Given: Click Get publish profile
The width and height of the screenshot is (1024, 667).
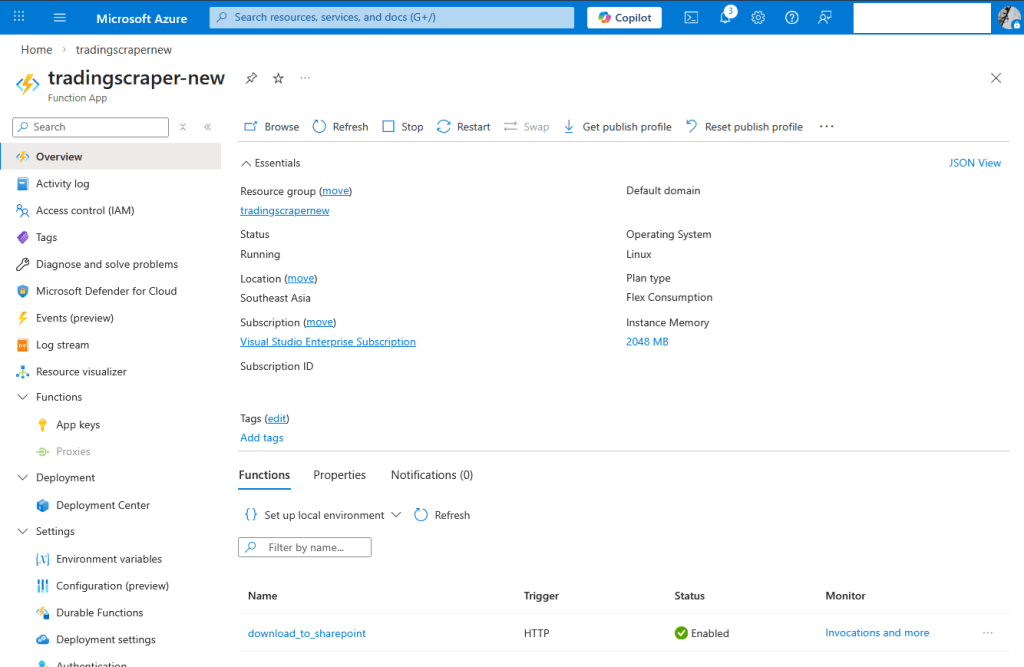Looking at the screenshot, I should point(617,127).
